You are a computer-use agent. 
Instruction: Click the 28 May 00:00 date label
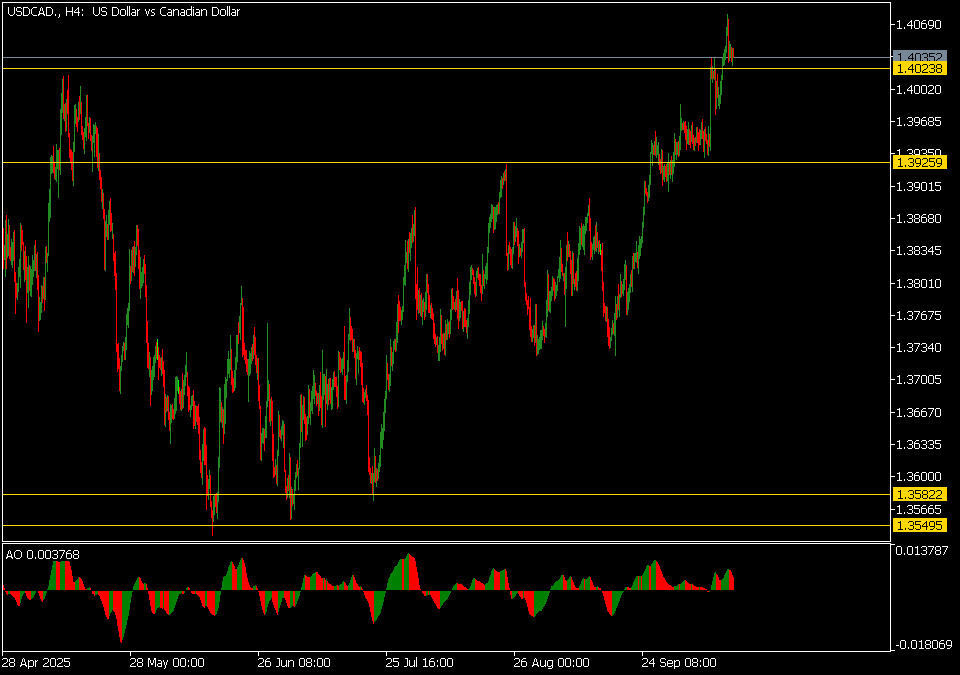167,662
